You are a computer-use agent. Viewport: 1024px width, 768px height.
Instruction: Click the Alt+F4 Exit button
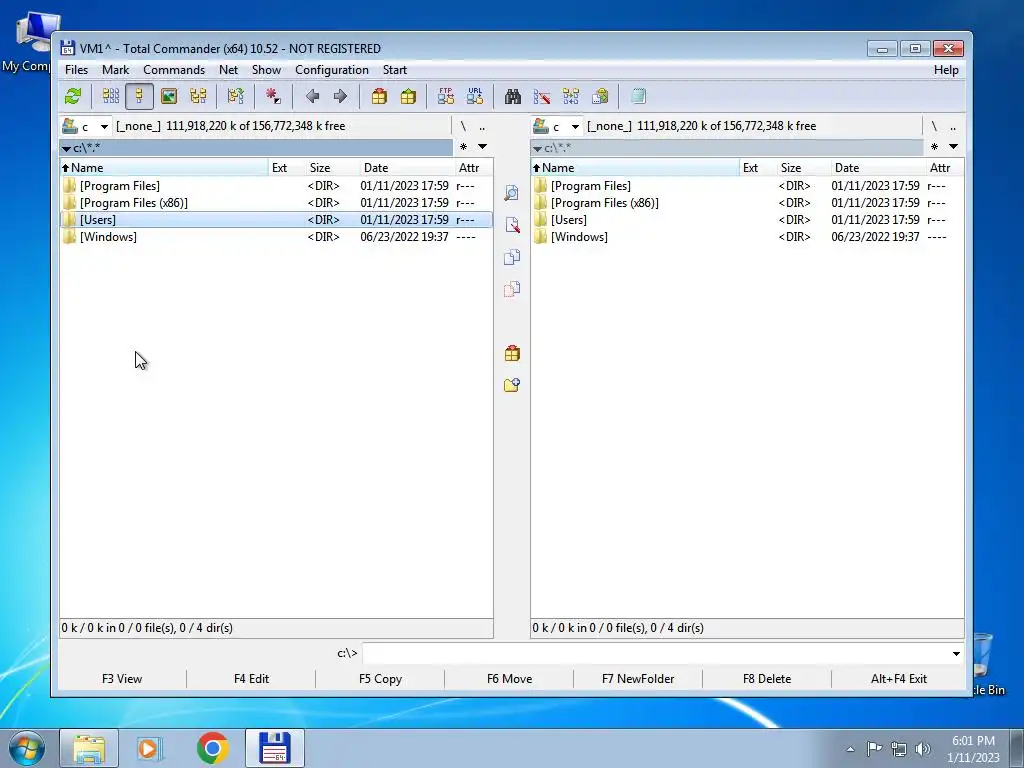click(899, 679)
